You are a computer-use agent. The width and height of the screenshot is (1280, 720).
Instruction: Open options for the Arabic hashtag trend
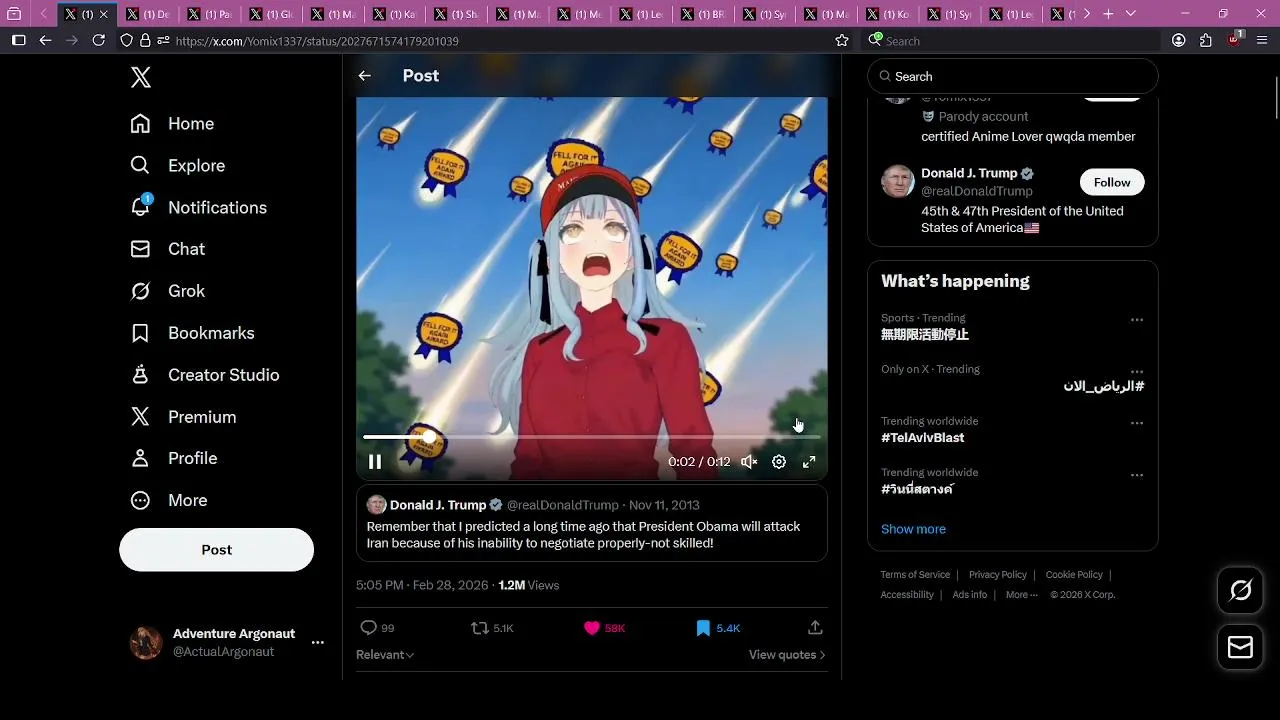1137,372
